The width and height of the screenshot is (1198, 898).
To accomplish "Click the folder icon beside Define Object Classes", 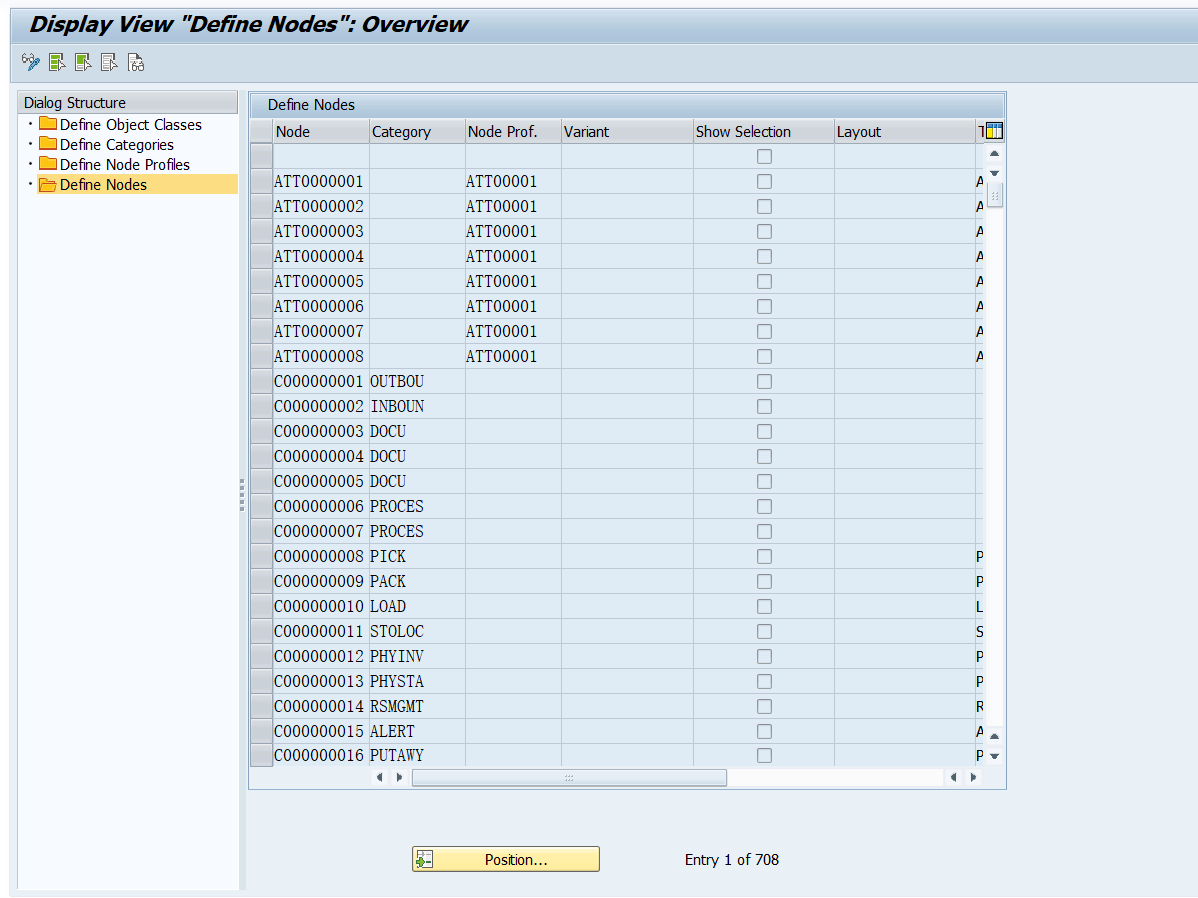I will click(46, 124).
